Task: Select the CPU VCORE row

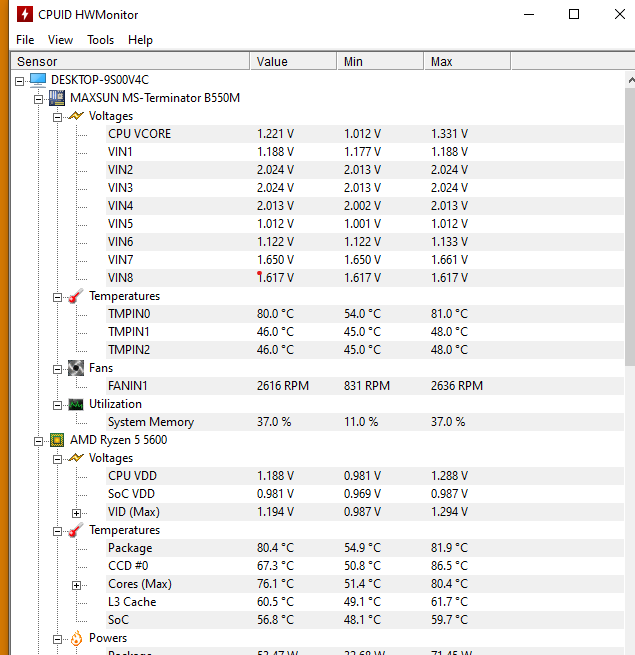Action: [x=365, y=134]
